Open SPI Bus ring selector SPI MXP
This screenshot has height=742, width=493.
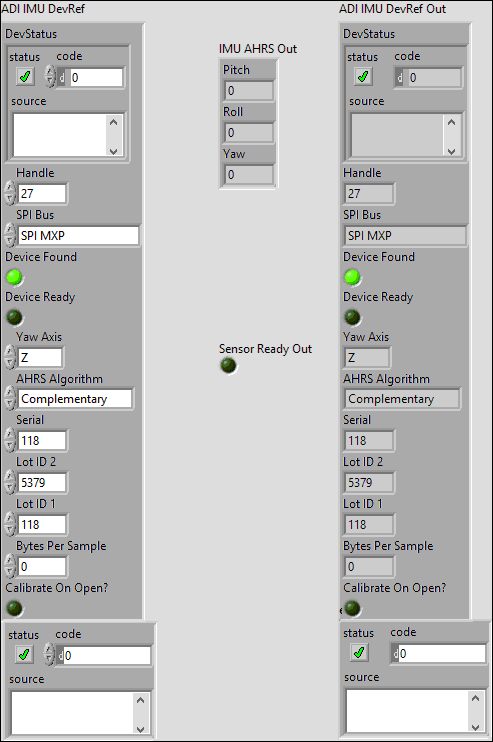pyautogui.click(x=78, y=235)
